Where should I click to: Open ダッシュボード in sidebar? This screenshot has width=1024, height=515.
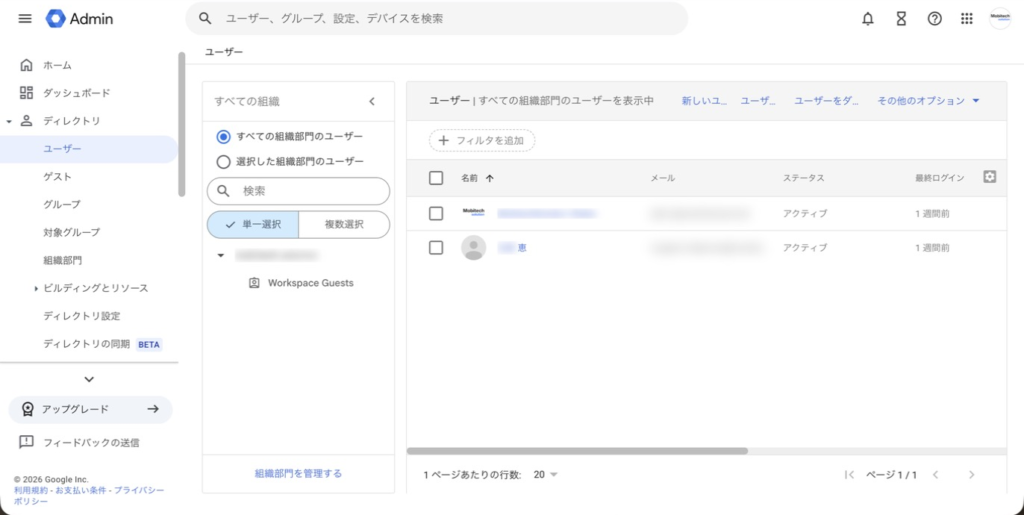(x=76, y=93)
